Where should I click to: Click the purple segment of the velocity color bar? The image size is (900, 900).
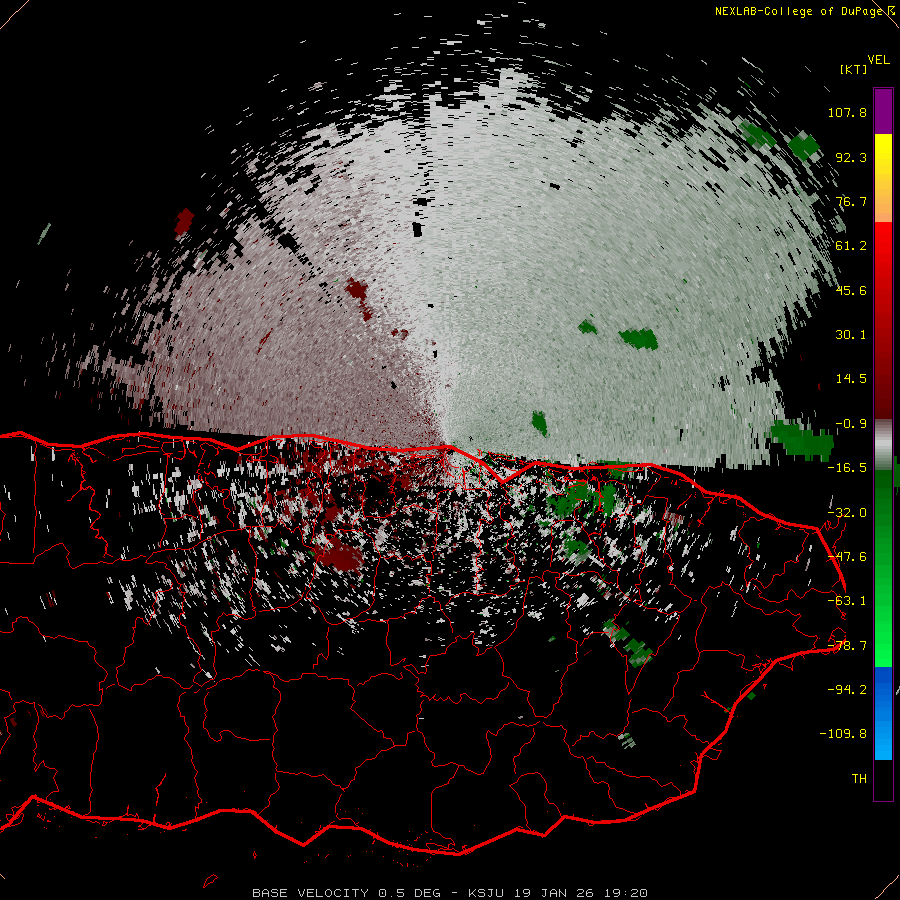click(883, 112)
